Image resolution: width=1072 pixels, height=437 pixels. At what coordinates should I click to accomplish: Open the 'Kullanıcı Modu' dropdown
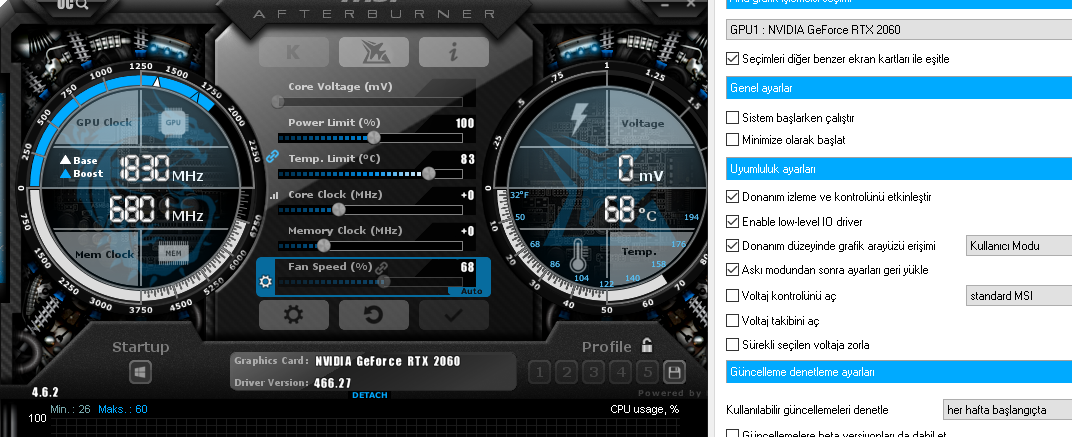tap(1019, 246)
